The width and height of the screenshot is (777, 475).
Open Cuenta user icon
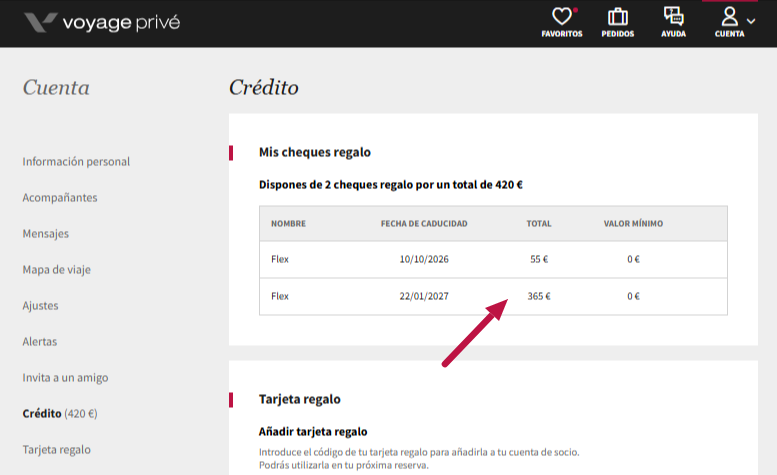[x=729, y=16]
